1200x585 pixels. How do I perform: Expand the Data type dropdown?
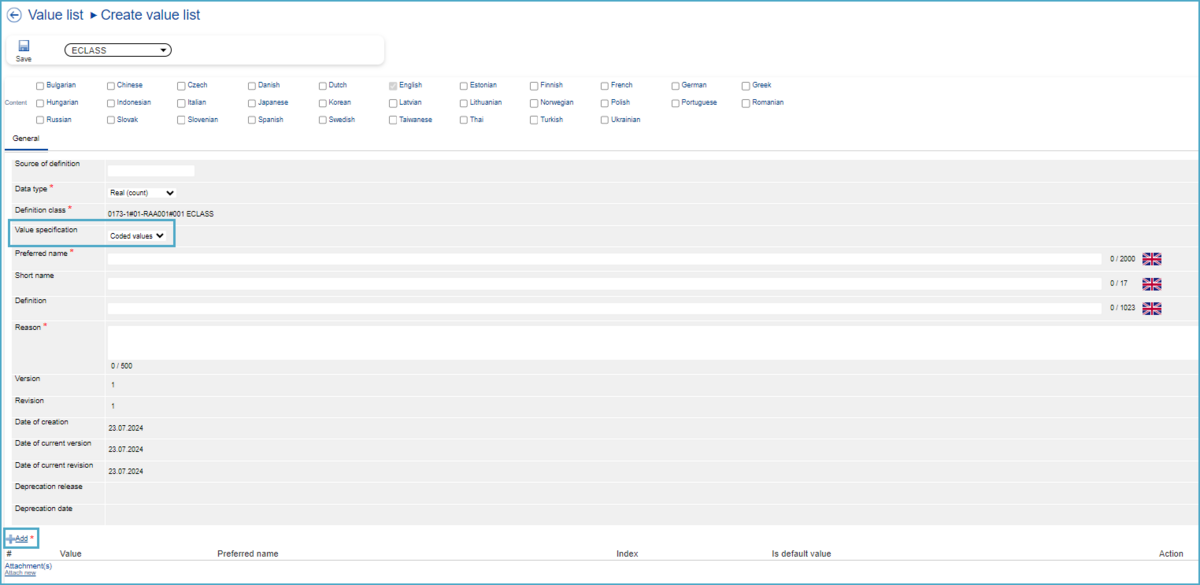pyautogui.click(x=142, y=192)
